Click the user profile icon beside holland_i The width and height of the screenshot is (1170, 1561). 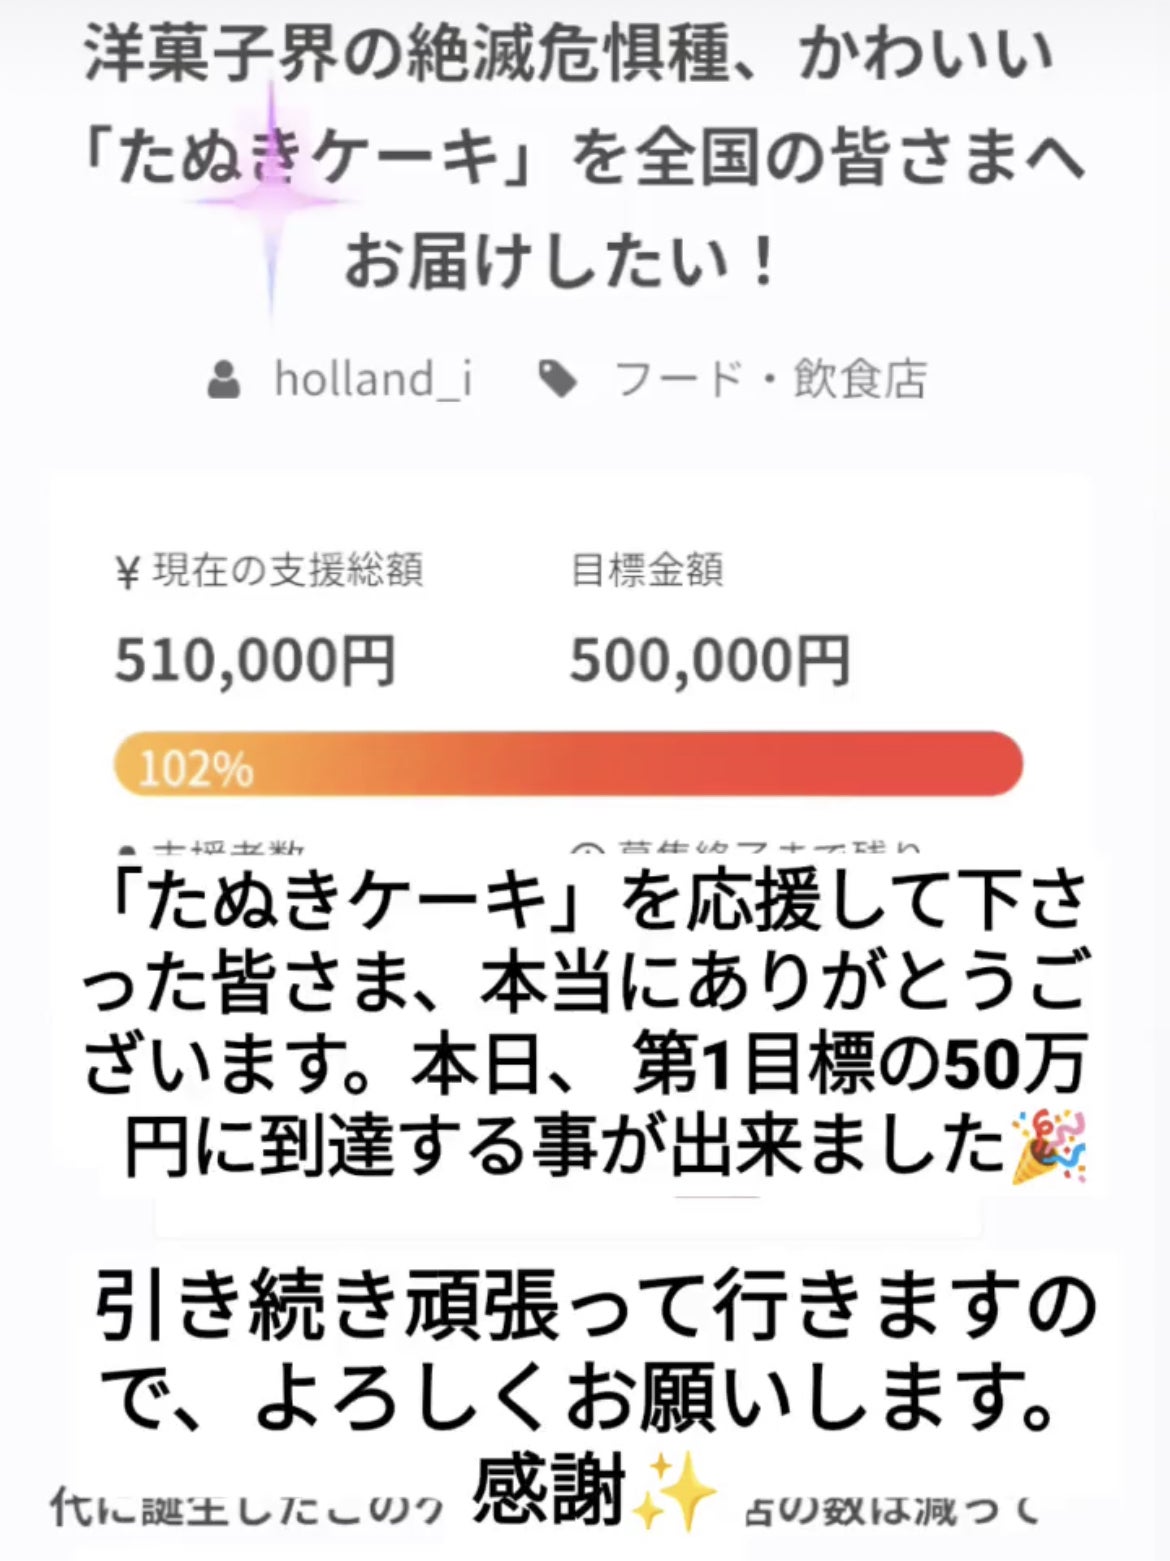[224, 380]
